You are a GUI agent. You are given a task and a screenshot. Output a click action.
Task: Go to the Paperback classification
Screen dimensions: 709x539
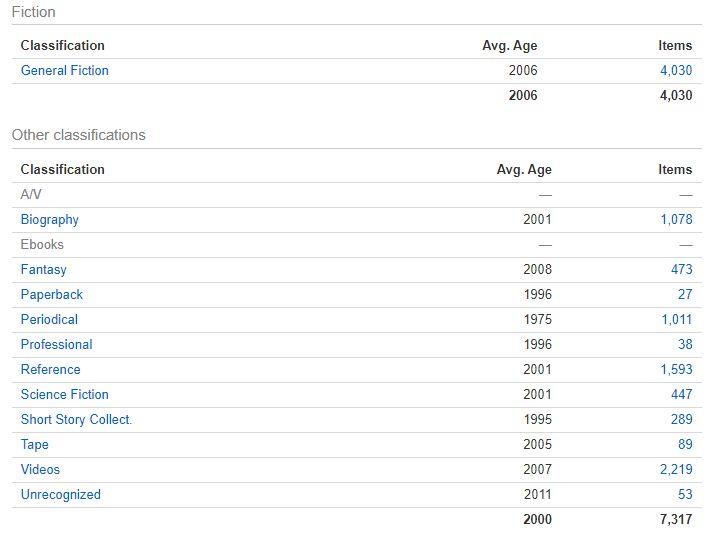(x=51, y=295)
